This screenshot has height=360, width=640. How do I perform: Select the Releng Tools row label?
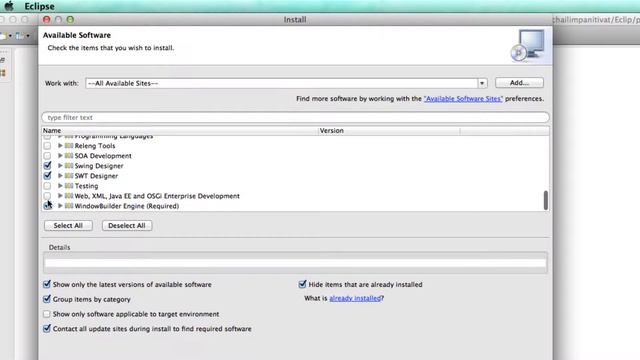(95, 146)
